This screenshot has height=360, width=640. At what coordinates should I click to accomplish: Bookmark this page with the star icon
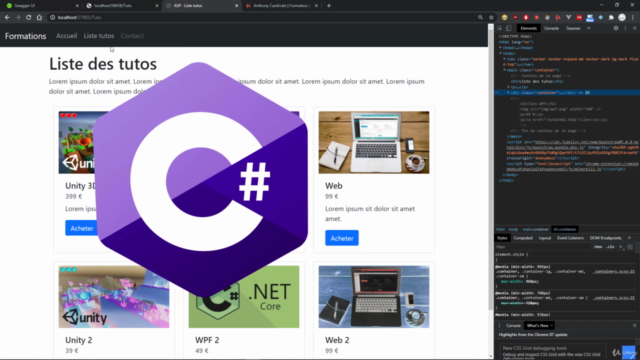point(491,18)
